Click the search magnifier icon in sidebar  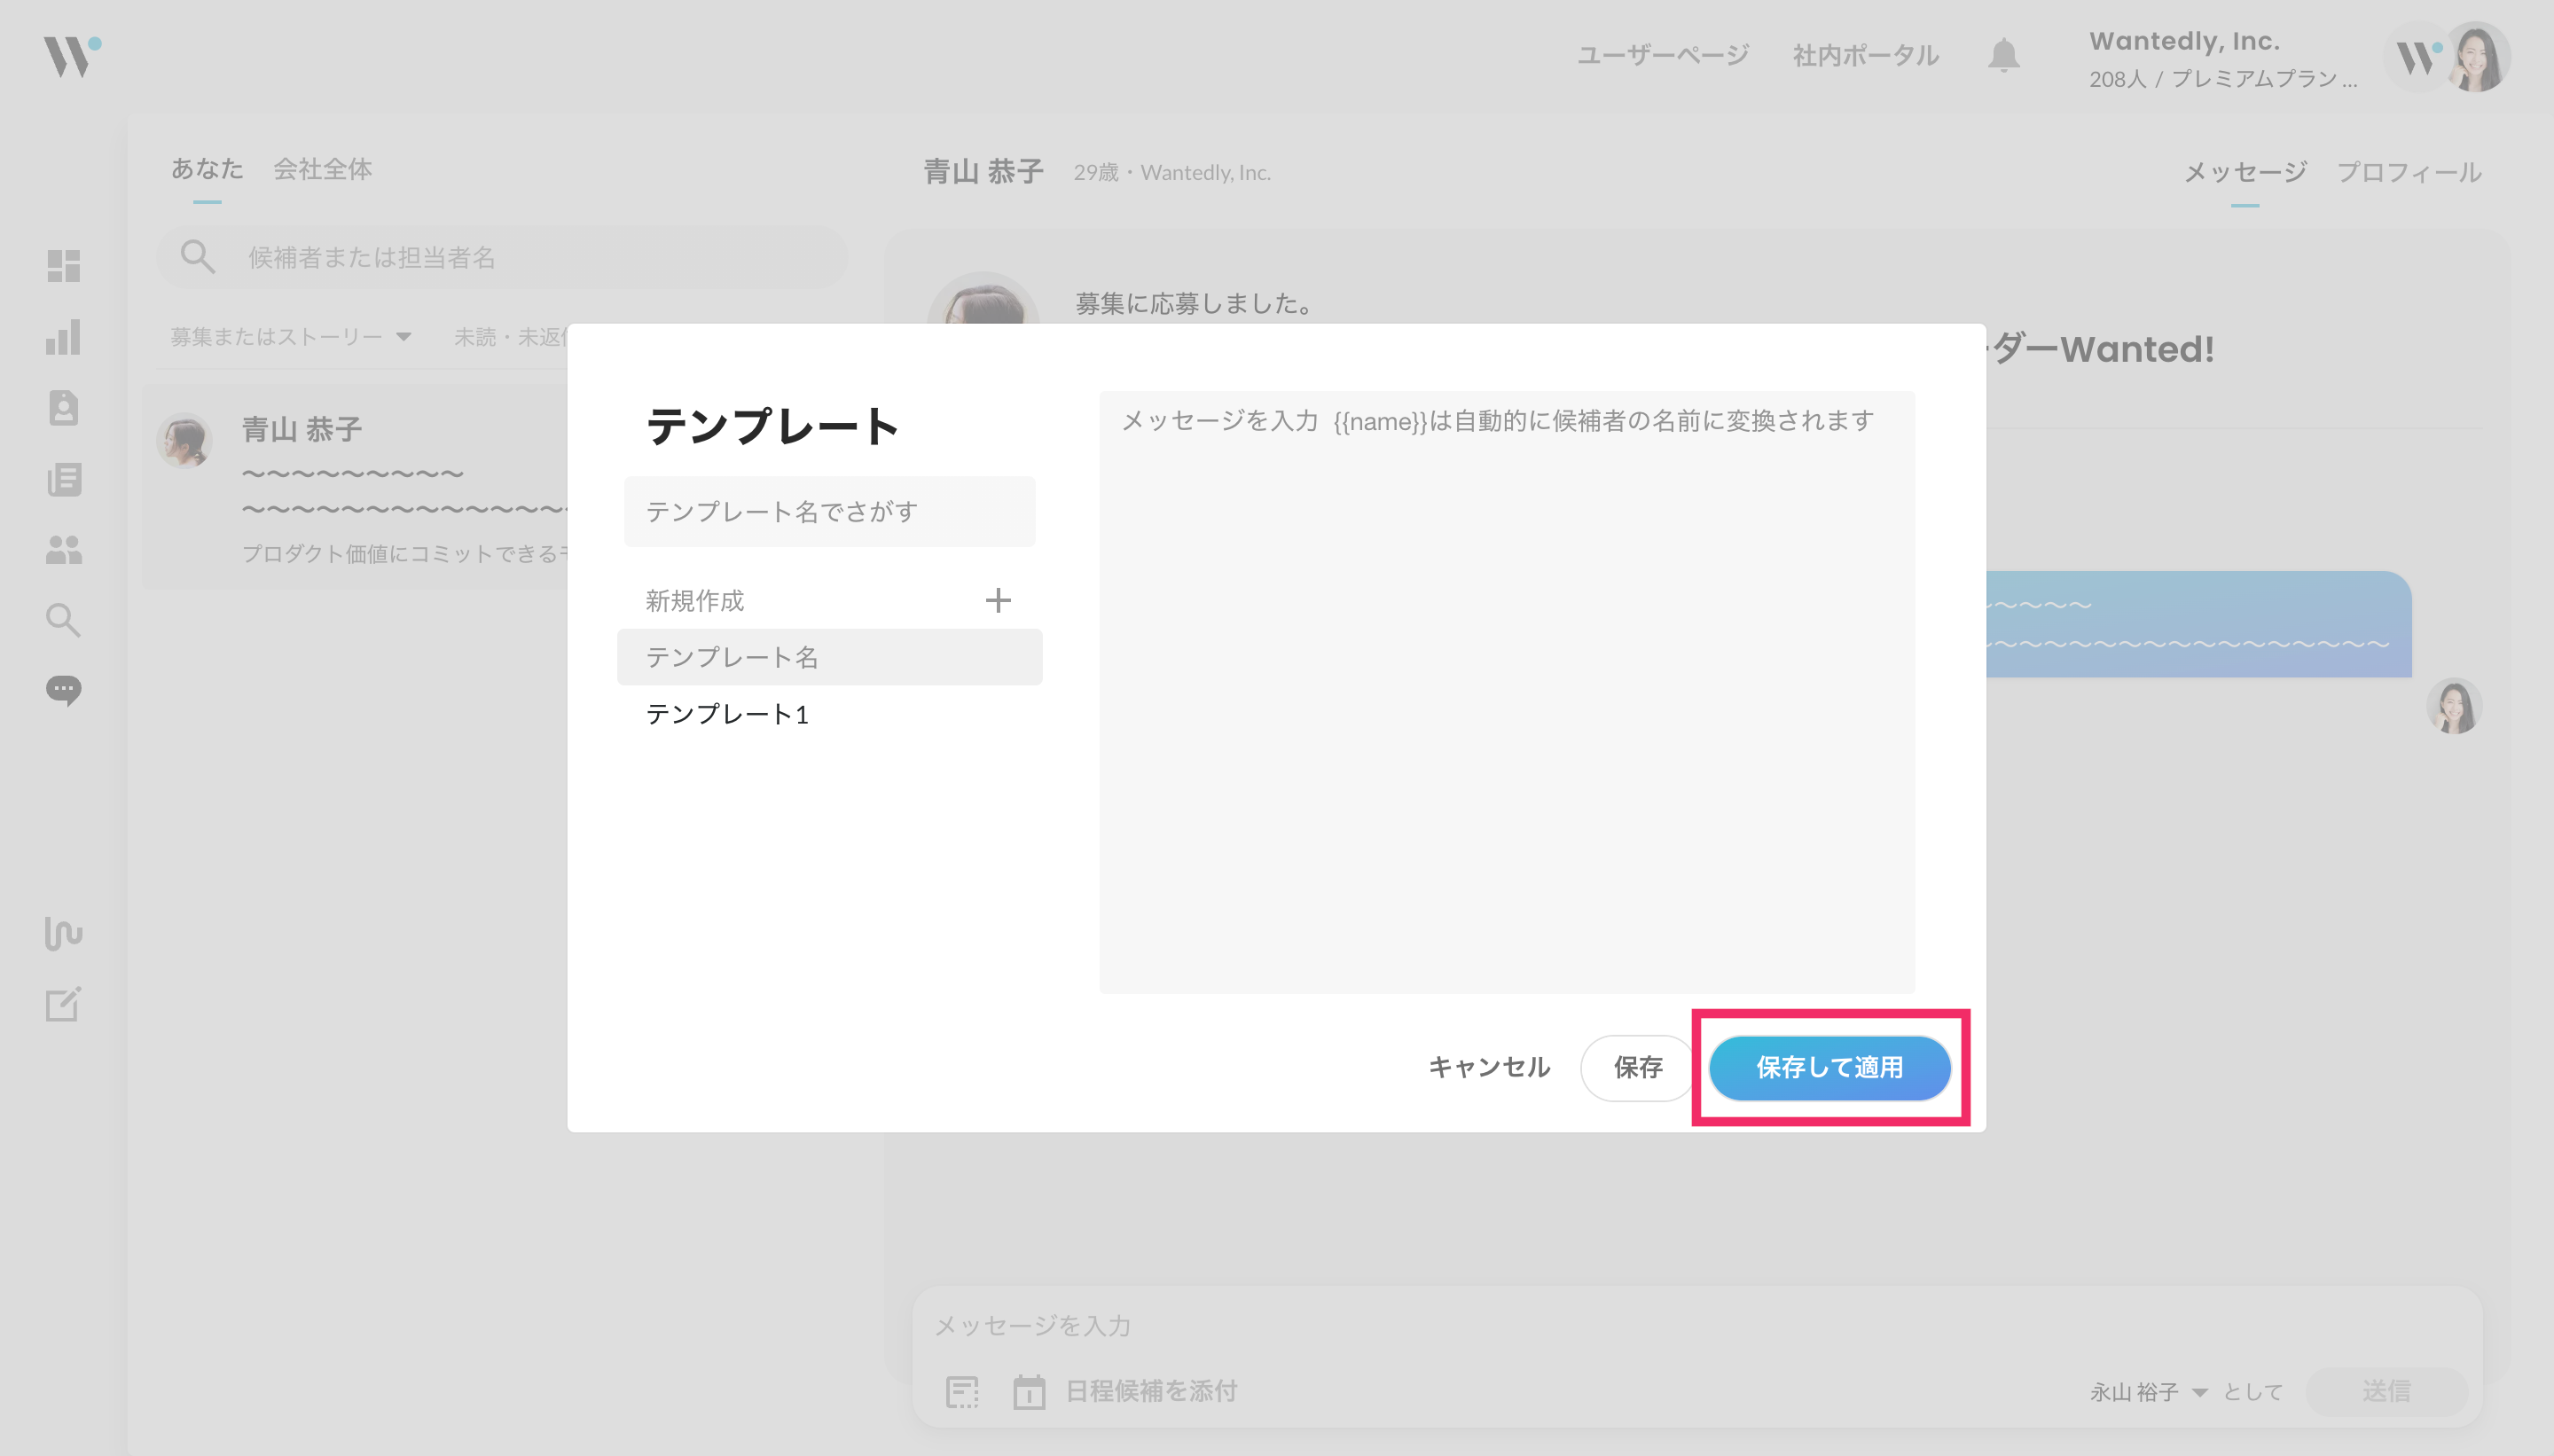point(63,620)
